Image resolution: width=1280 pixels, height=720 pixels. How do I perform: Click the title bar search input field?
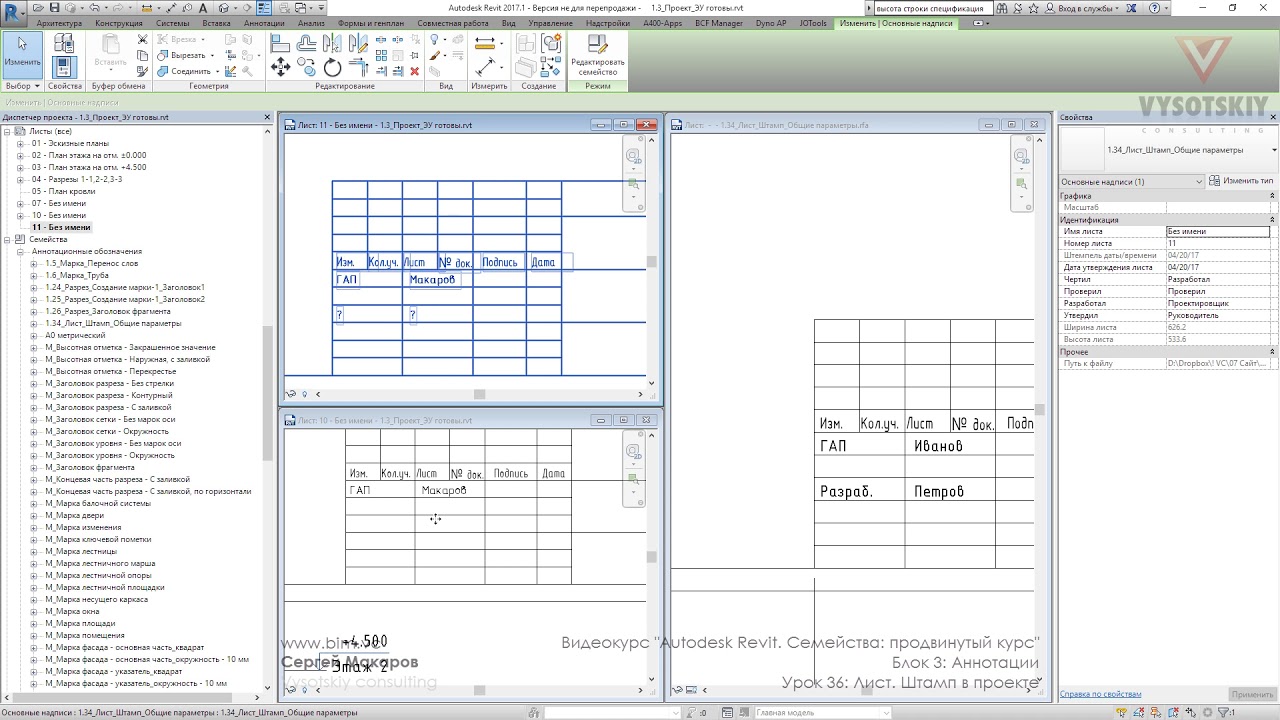point(932,8)
